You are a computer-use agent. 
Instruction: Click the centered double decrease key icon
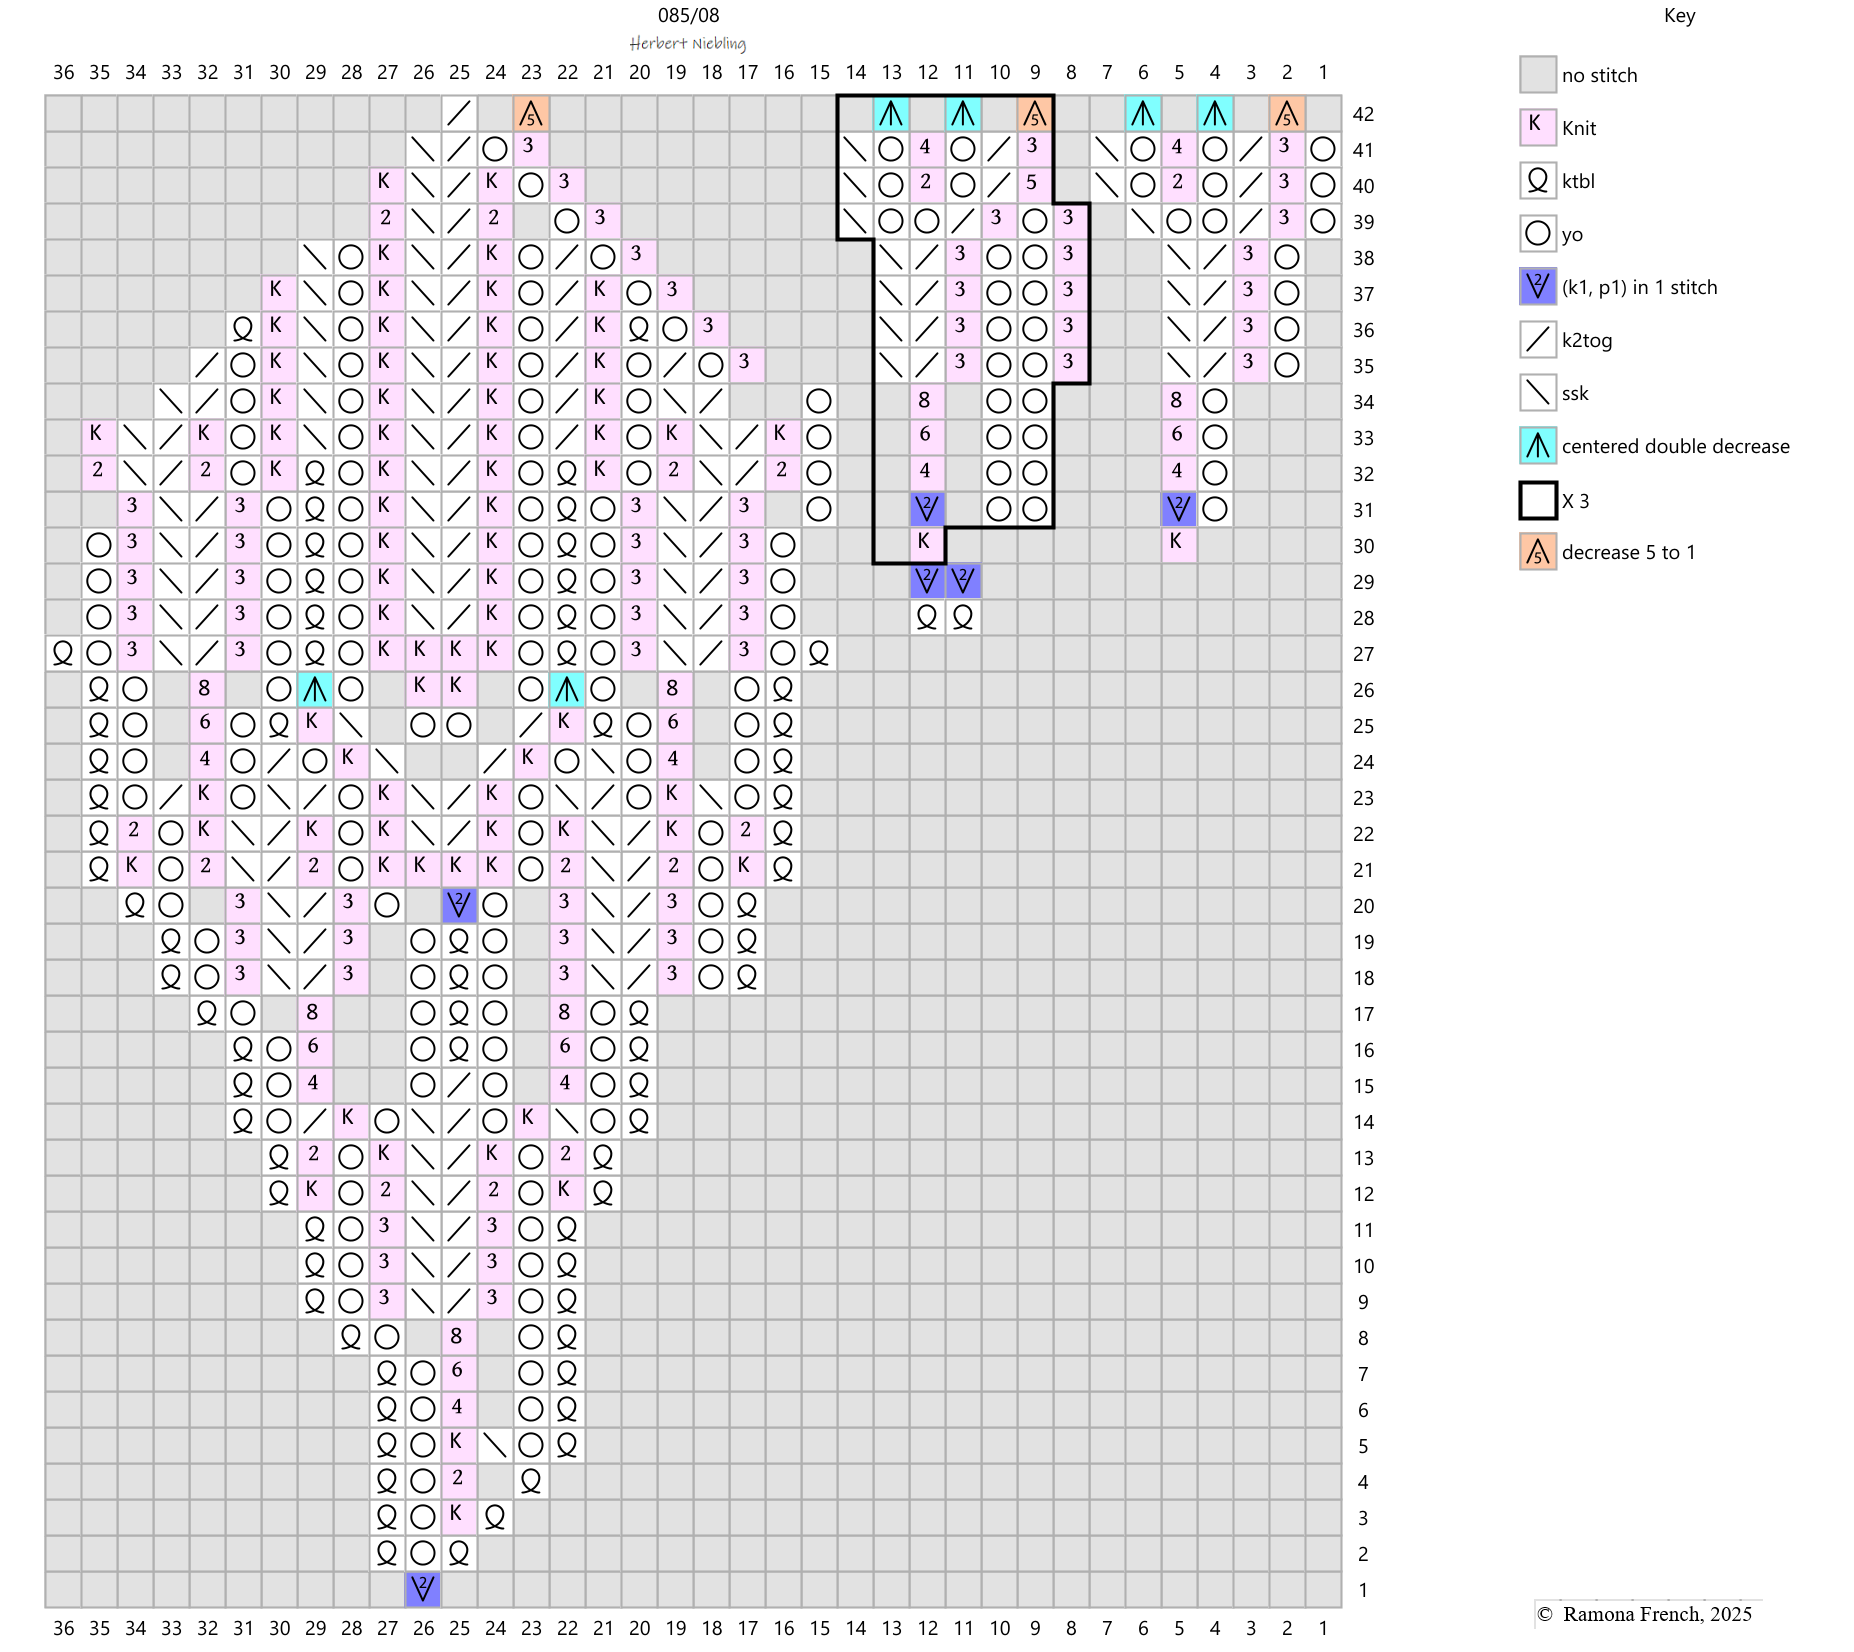1537,446
